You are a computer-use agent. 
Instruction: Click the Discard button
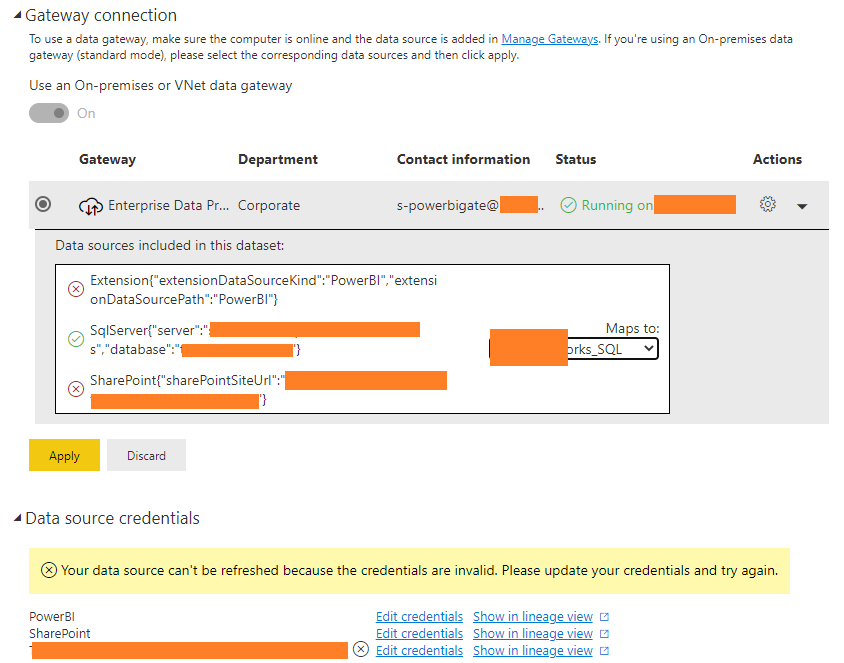(146, 455)
